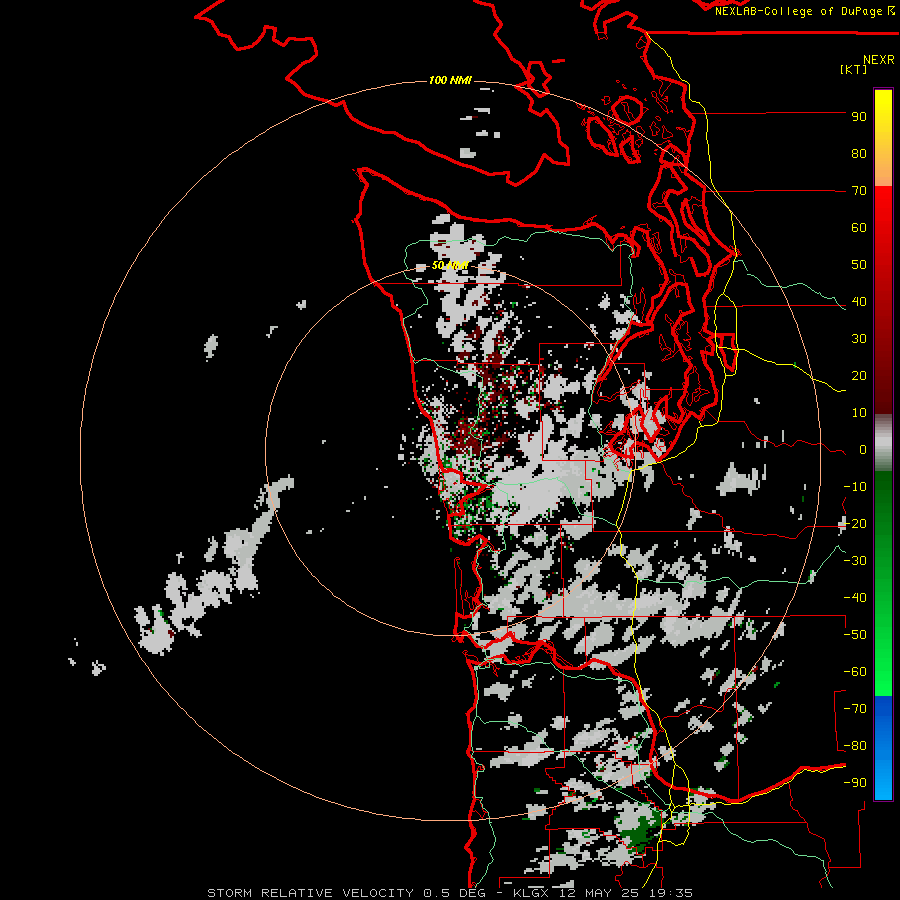The height and width of the screenshot is (900, 900).
Task: Click the "-70" scale label
Action: click(855, 709)
